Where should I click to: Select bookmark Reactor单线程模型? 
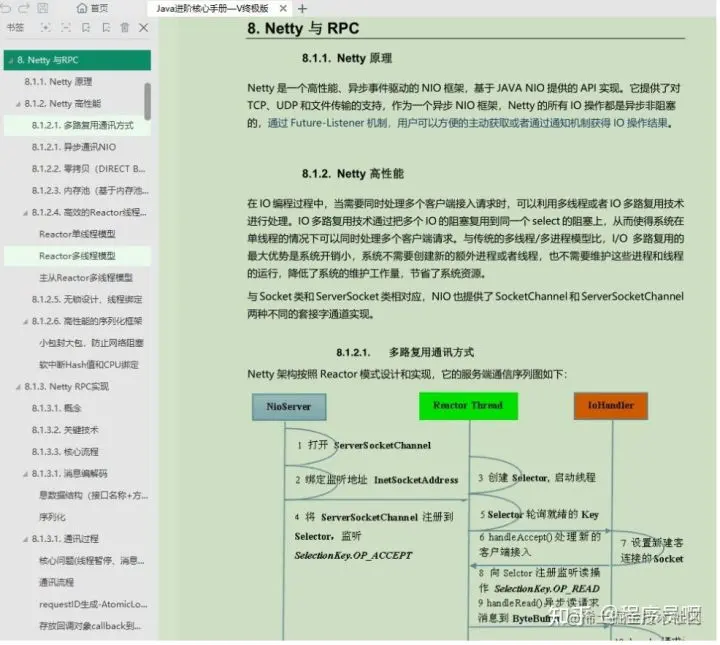77,234
